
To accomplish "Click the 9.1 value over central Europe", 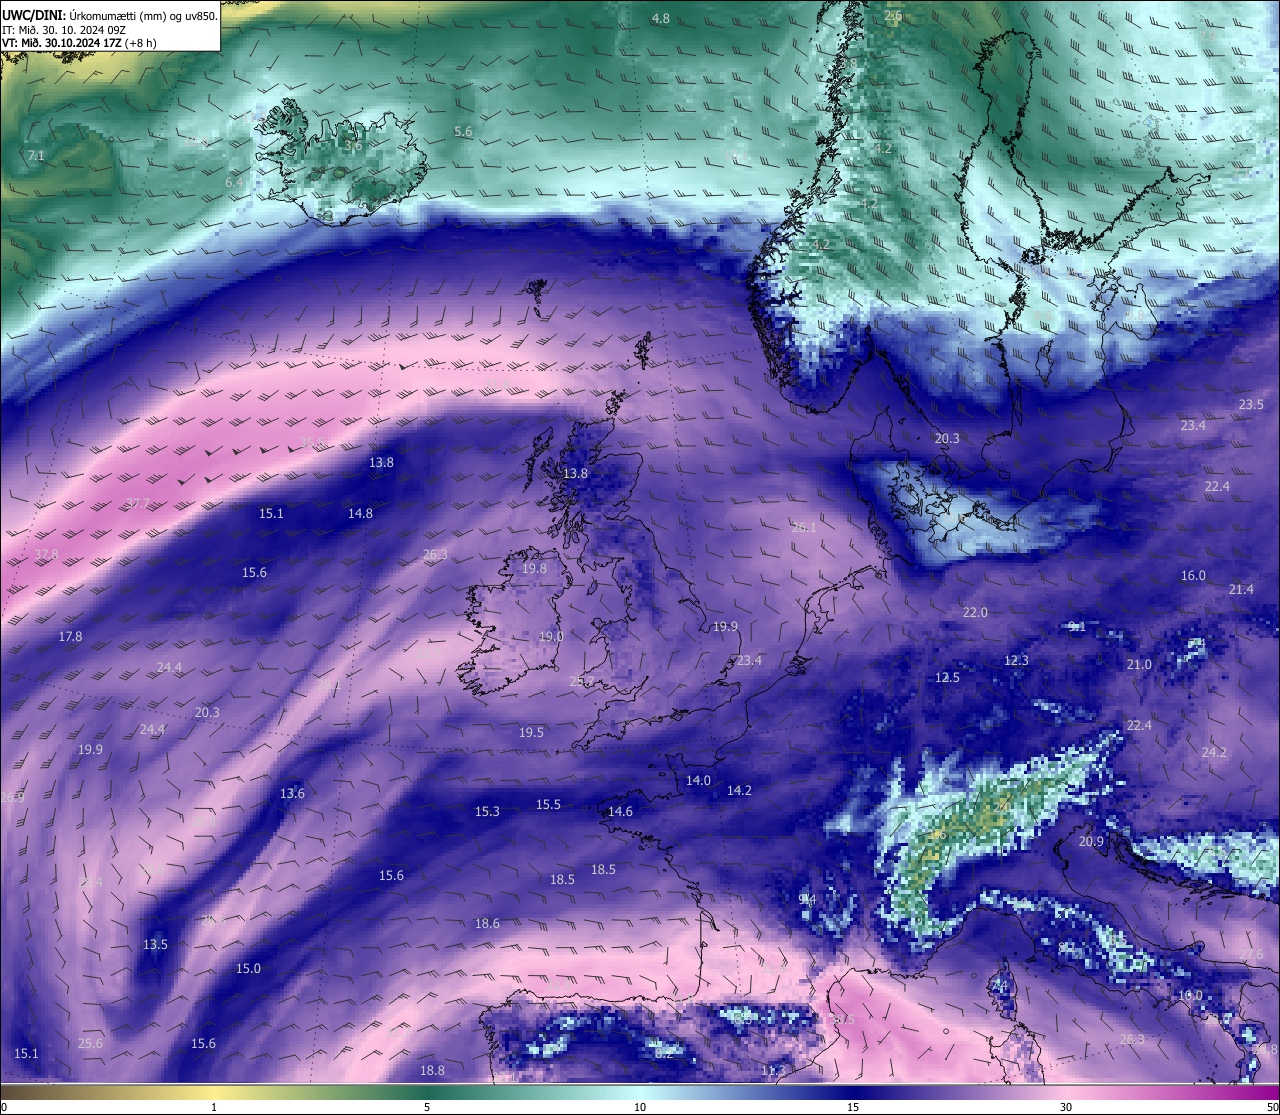I will pyautogui.click(x=1077, y=627).
